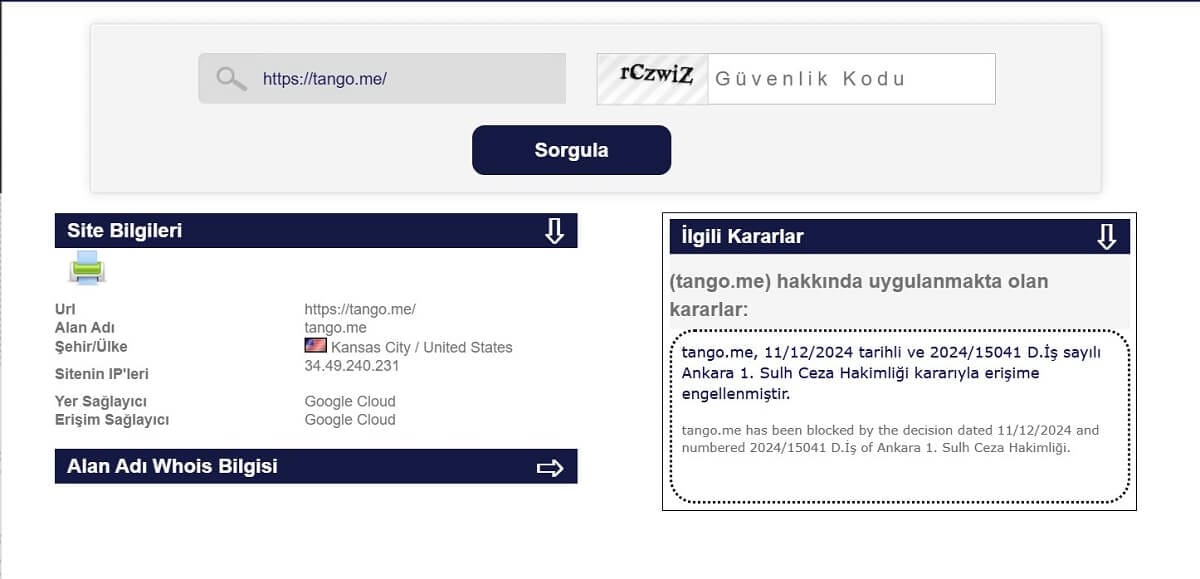Click the Site Bilgileri header title
1200x579 pixels.
click(x=125, y=231)
